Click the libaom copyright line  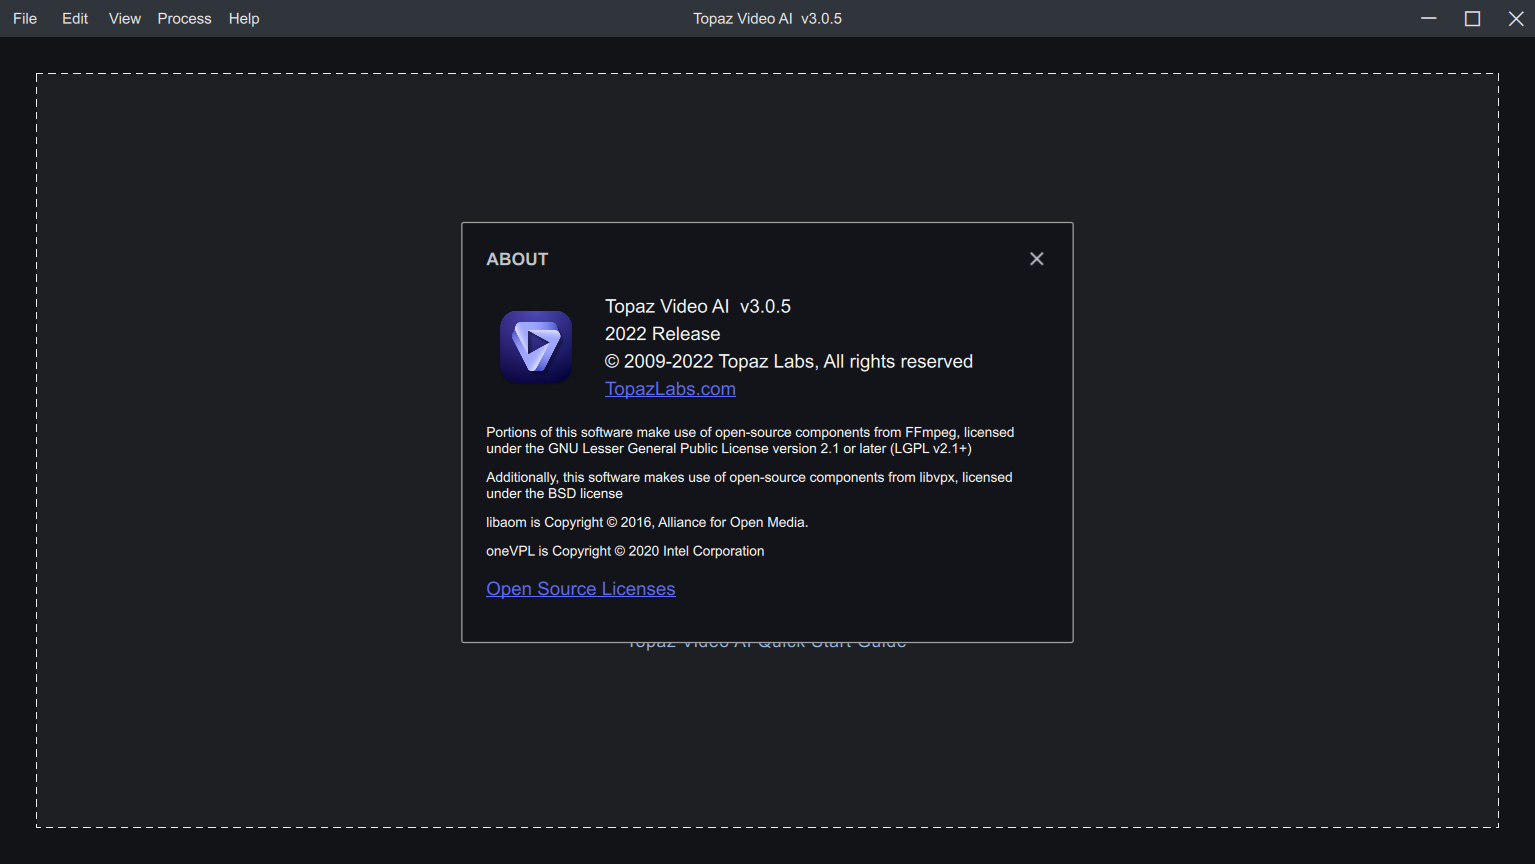[647, 522]
